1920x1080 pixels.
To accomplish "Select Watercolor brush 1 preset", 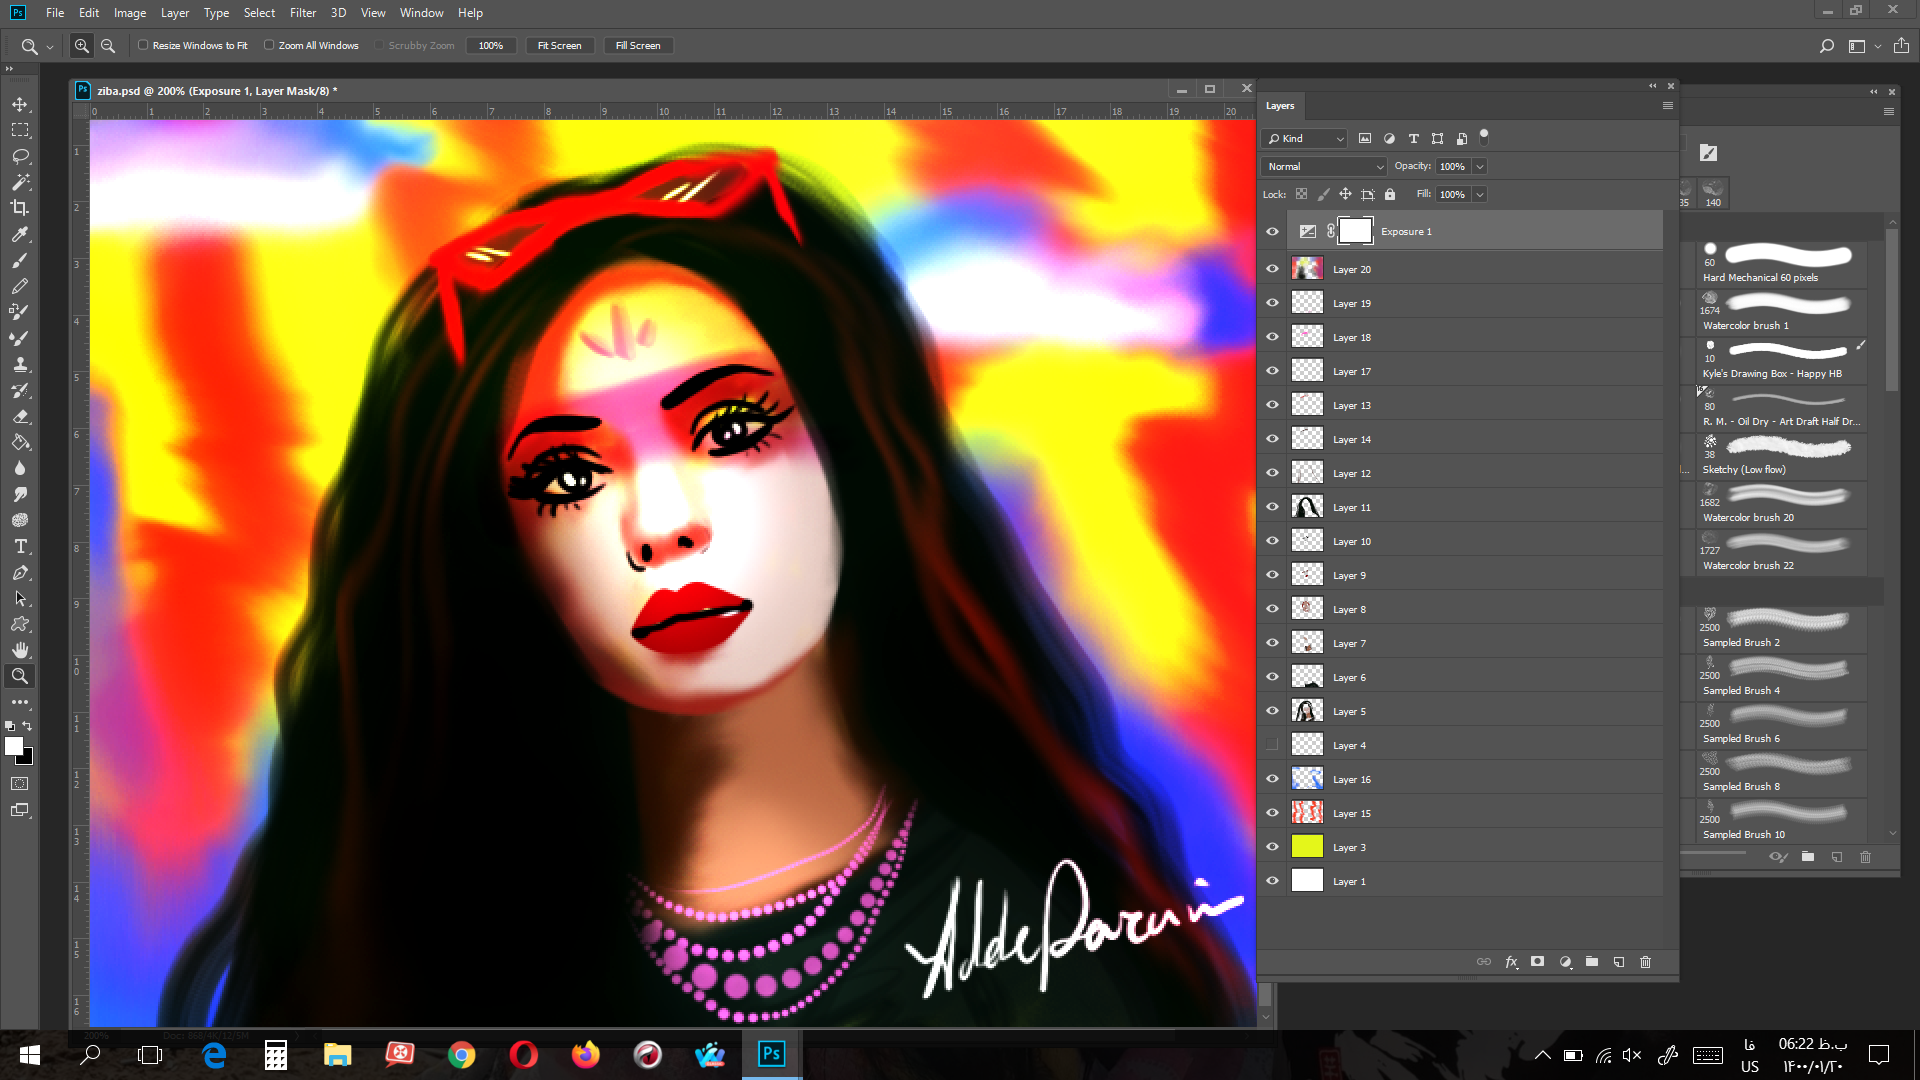I will pos(1782,312).
